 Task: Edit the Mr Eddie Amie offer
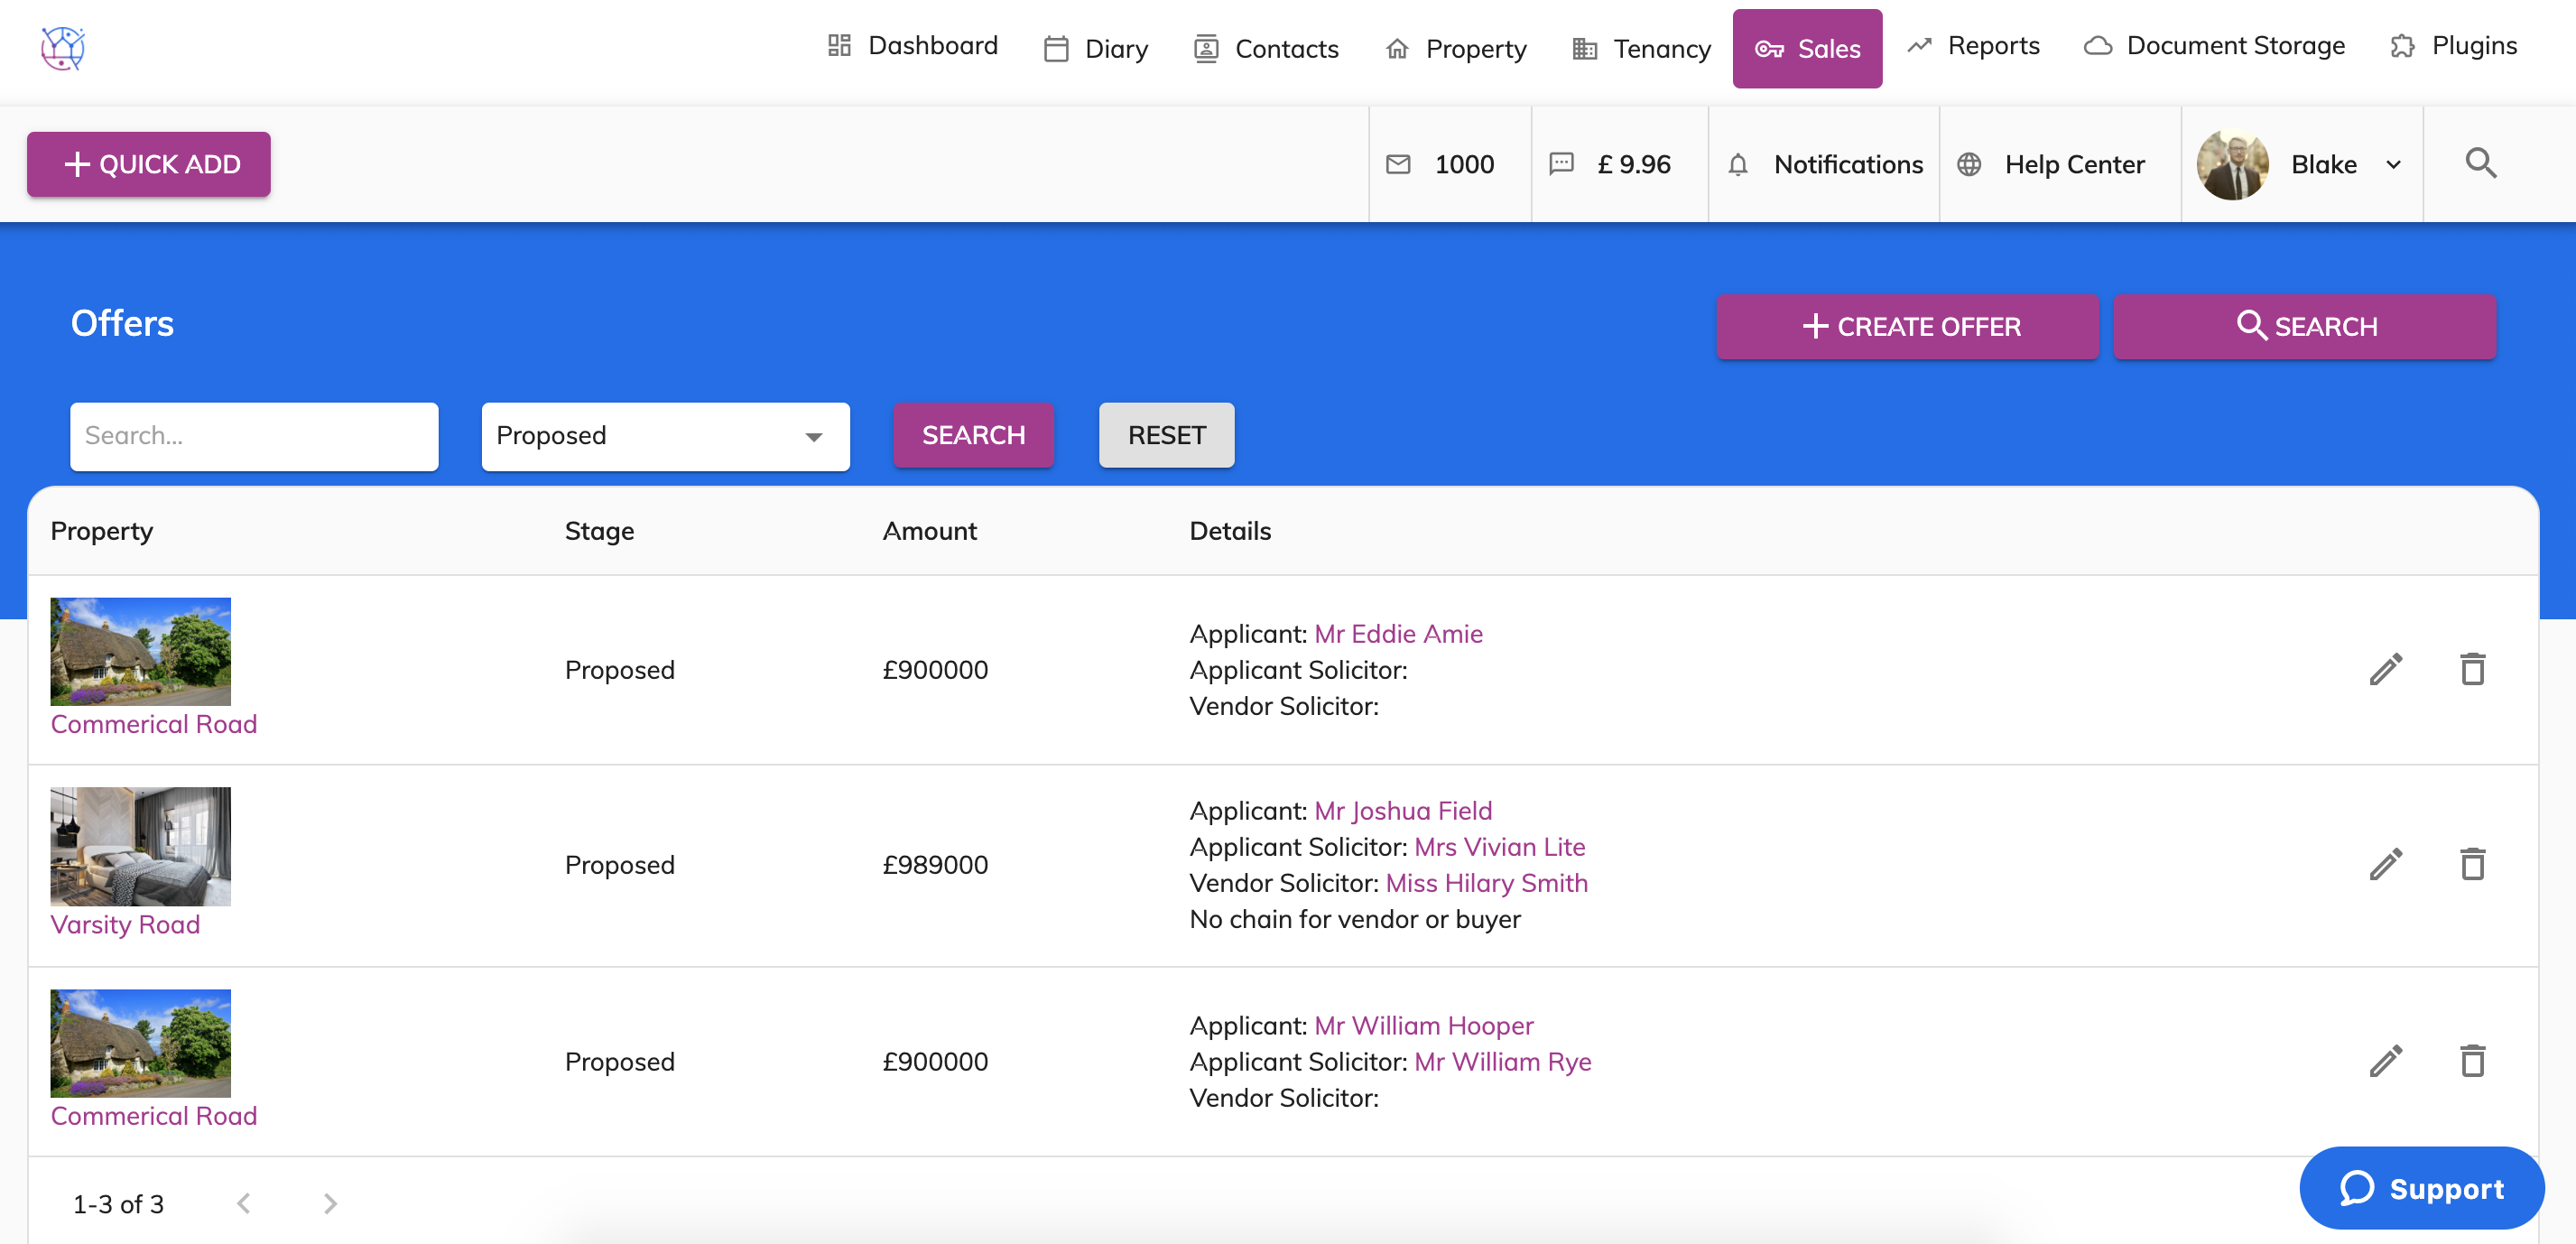(x=2385, y=669)
